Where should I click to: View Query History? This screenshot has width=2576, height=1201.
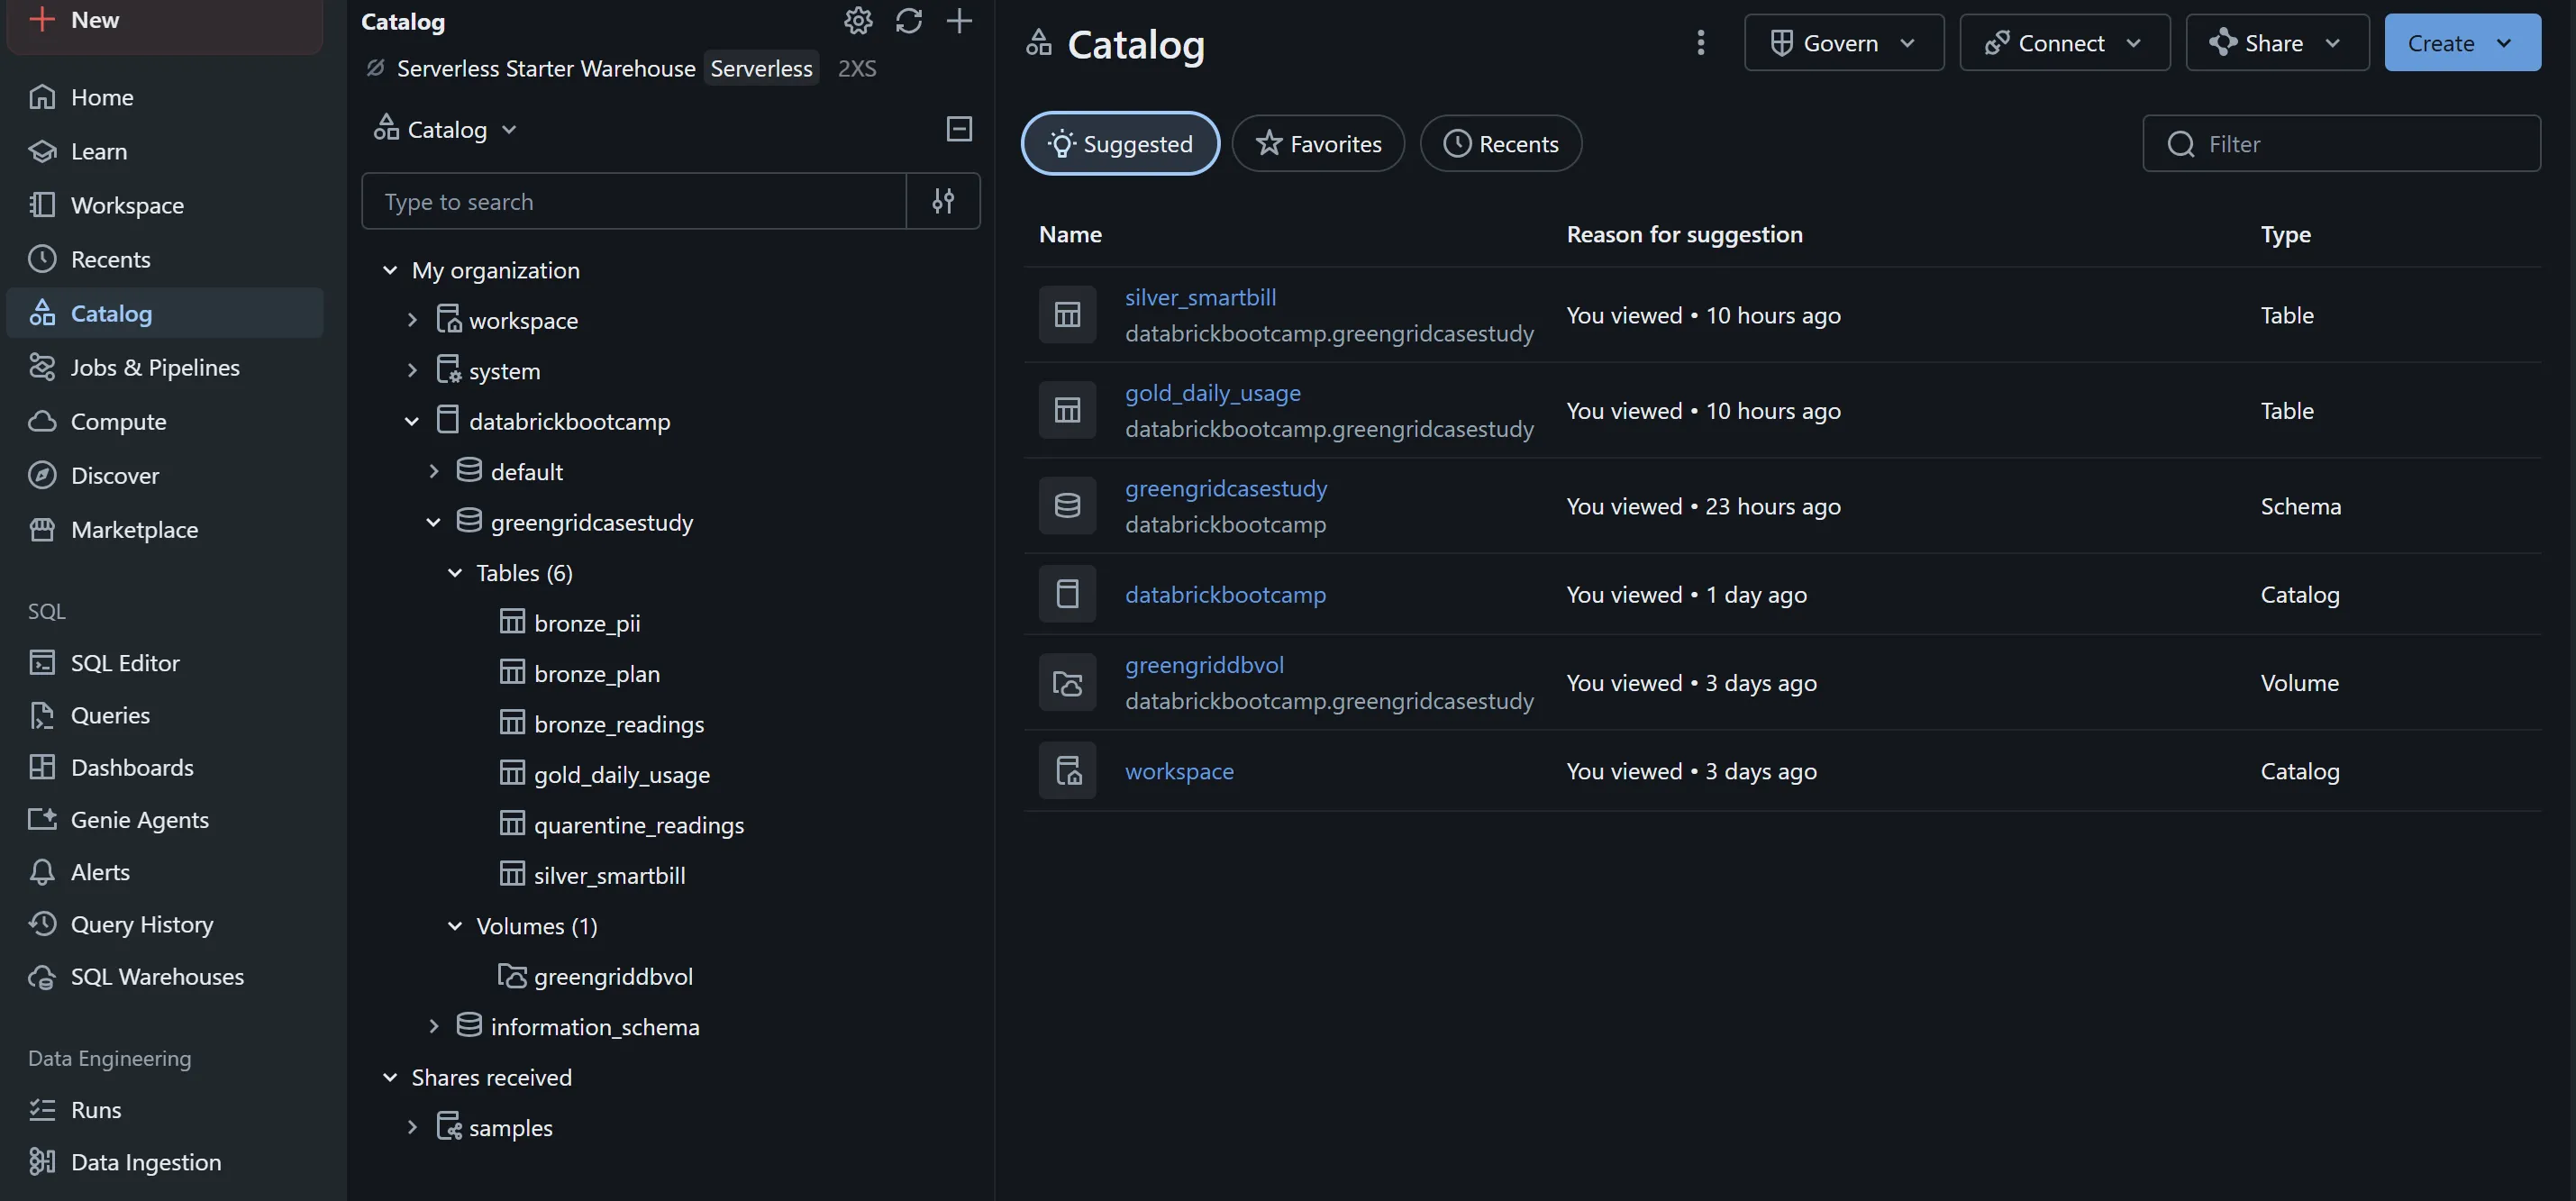pos(165,923)
